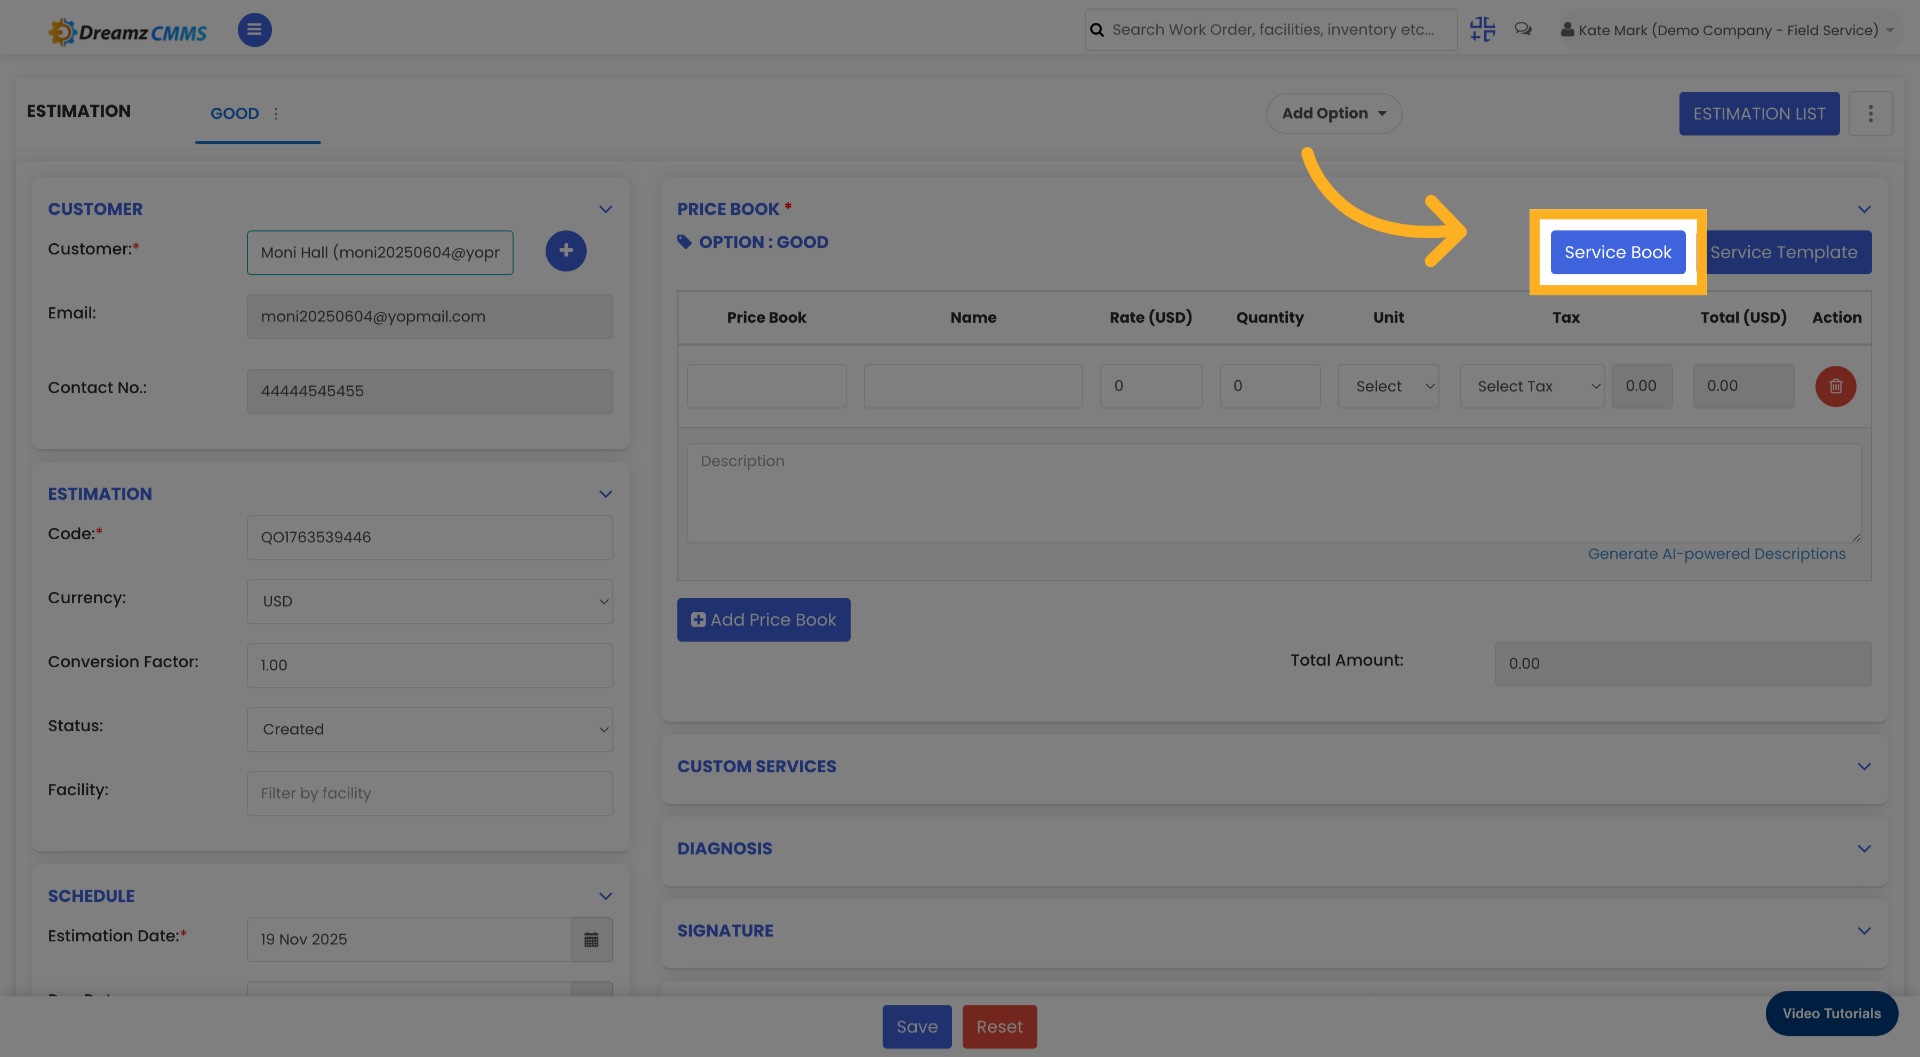Click the Conversion Factor field
This screenshot has height=1057, width=1920.
pyautogui.click(x=430, y=665)
